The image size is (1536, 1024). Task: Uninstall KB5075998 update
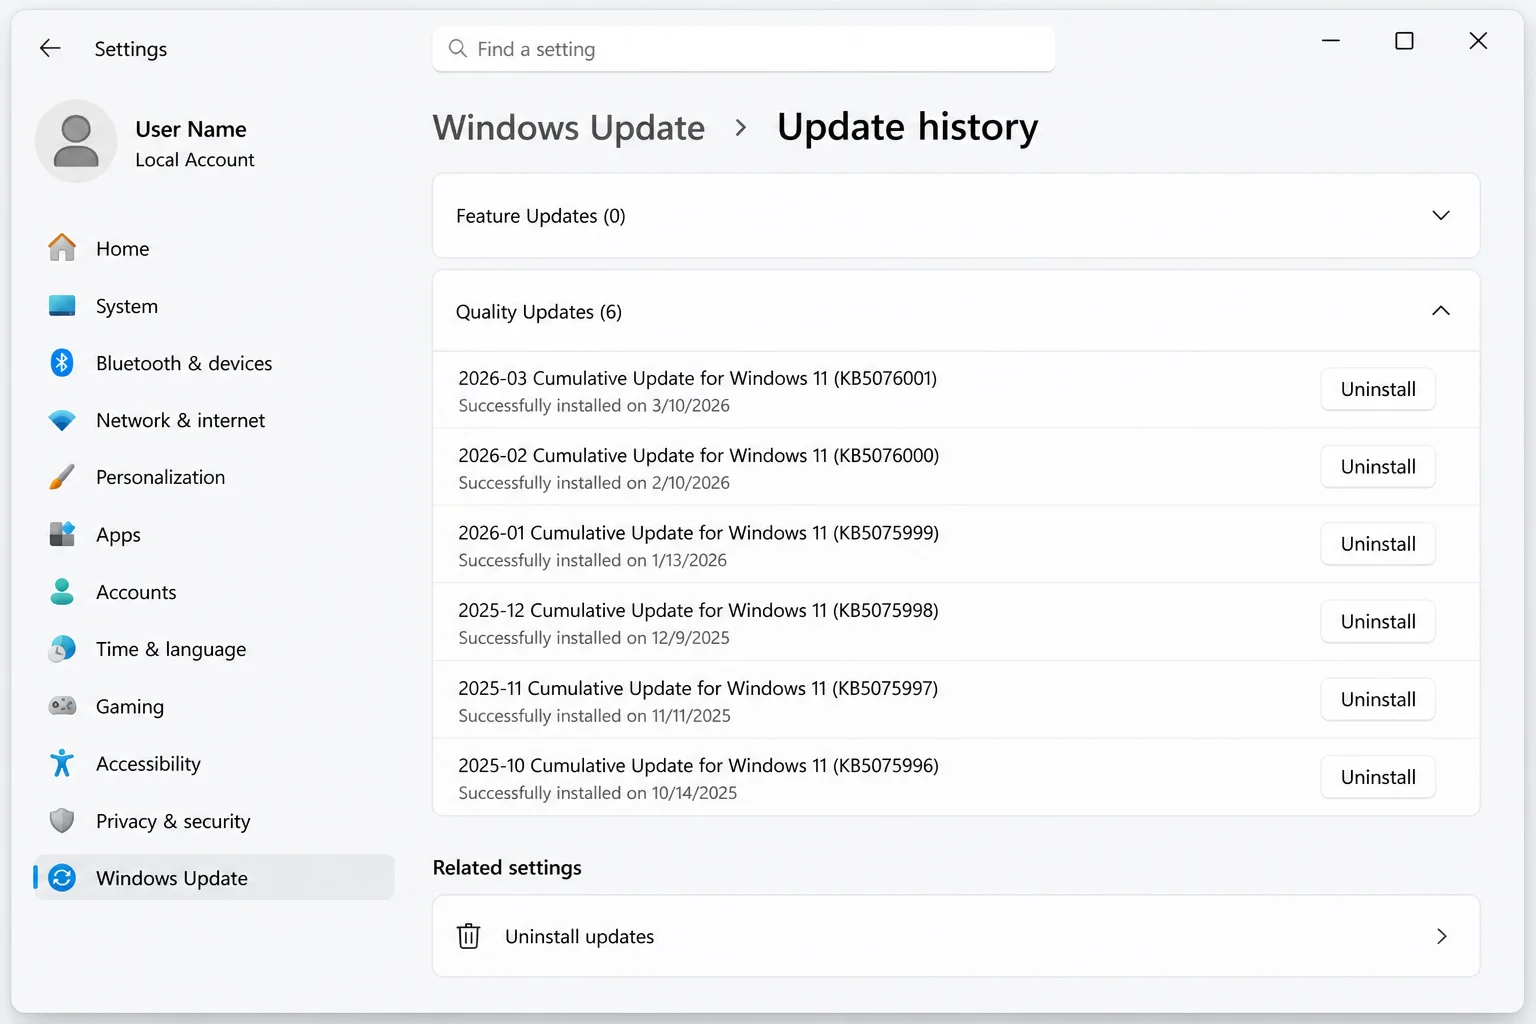(1378, 621)
